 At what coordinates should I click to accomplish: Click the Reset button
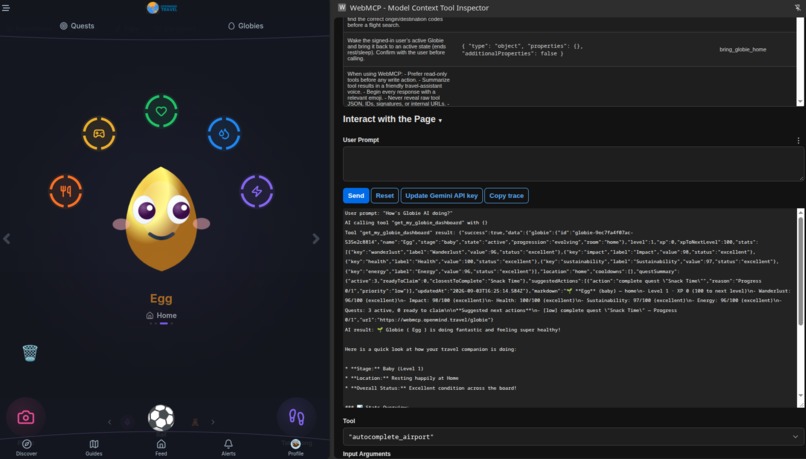[384, 195]
